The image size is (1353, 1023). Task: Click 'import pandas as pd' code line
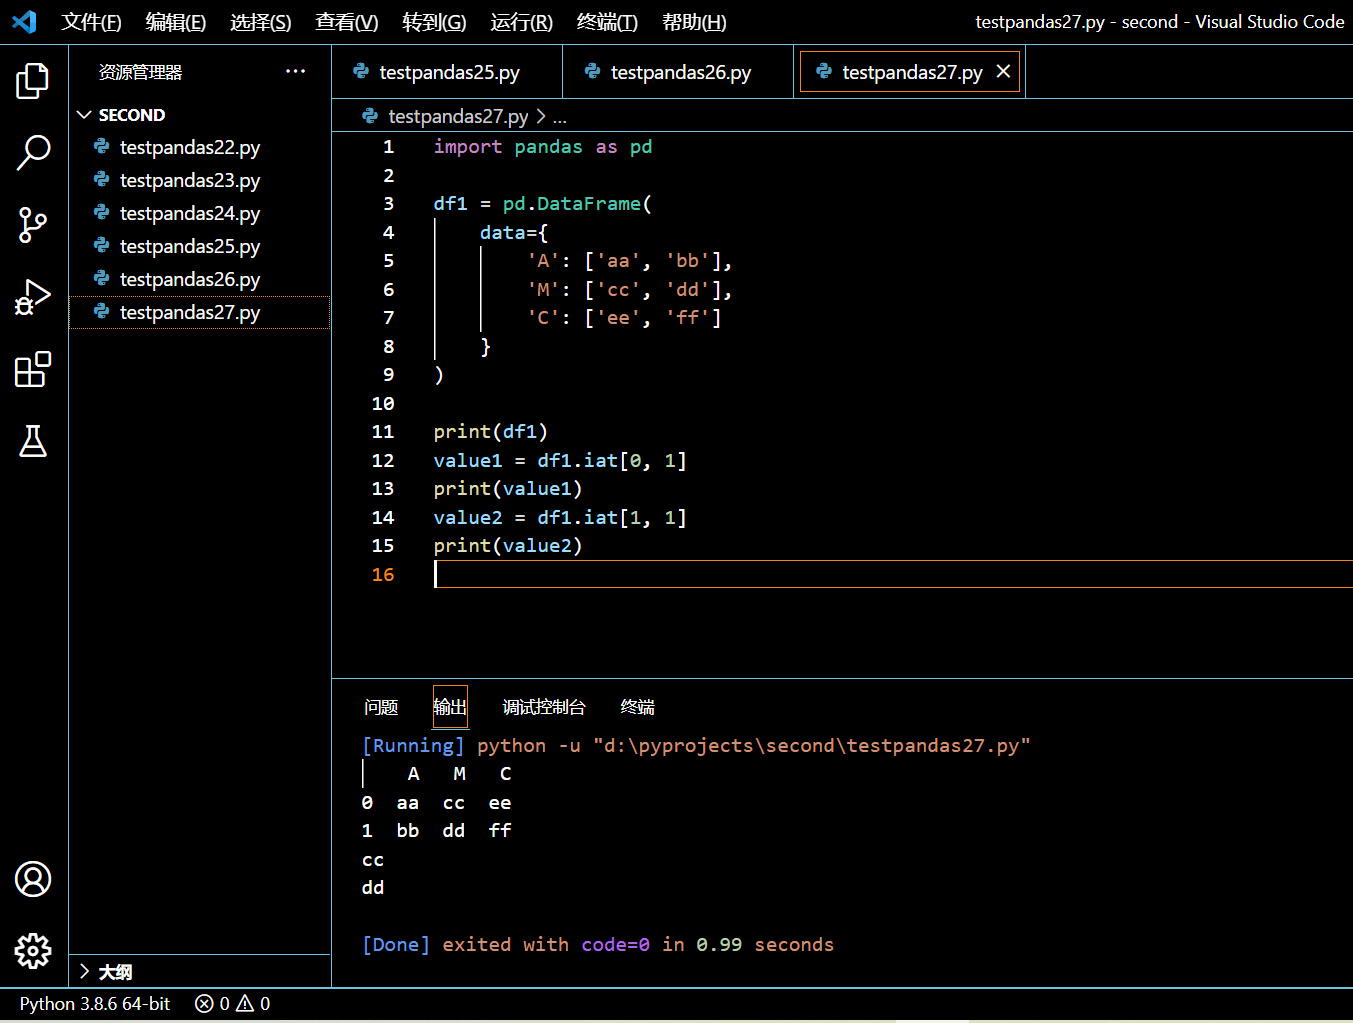pyautogui.click(x=543, y=147)
